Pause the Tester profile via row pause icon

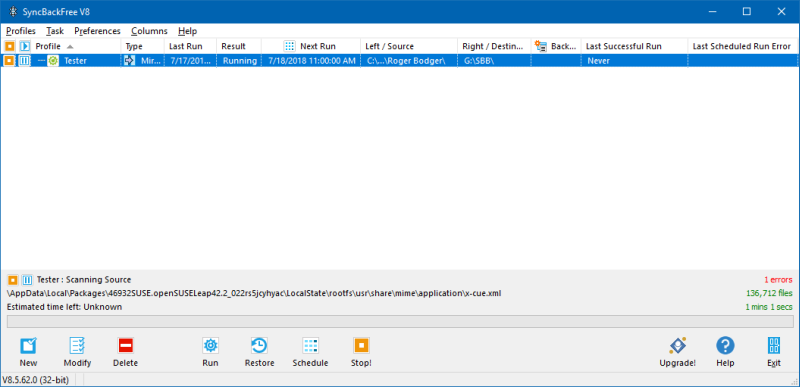pyautogui.click(x=24, y=61)
